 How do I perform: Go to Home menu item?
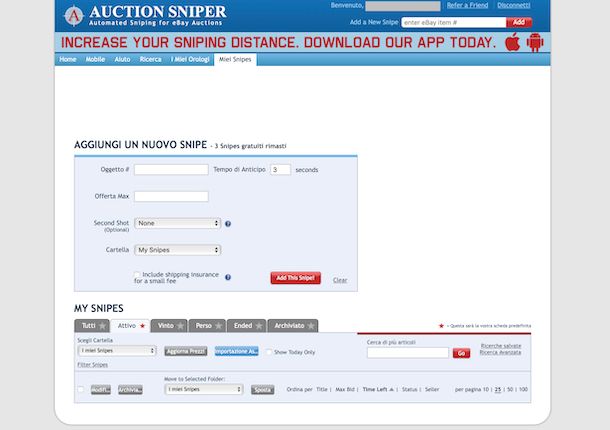pyautogui.click(x=68, y=59)
